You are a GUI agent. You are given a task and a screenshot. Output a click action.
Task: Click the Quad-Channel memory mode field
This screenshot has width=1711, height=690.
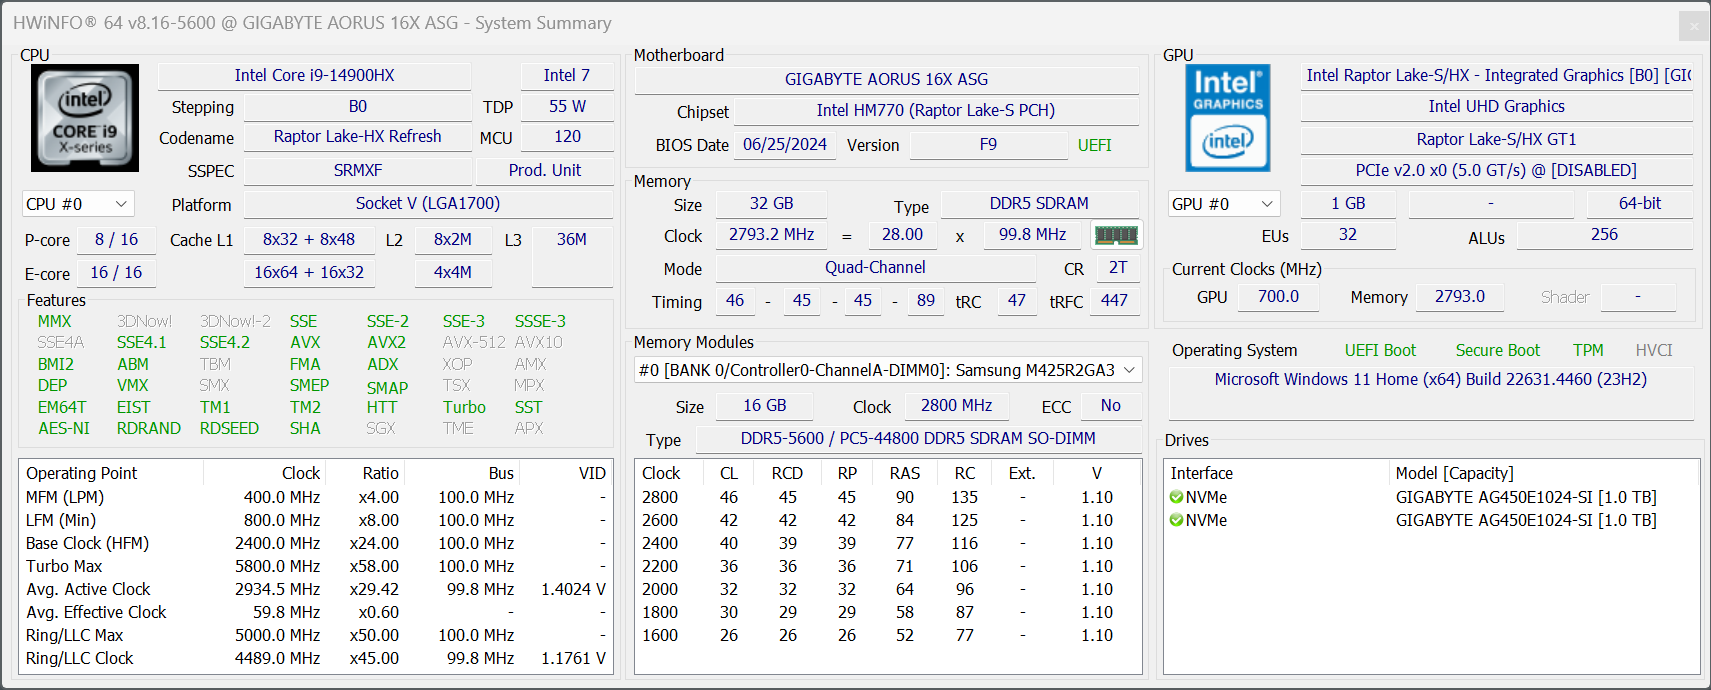875,268
